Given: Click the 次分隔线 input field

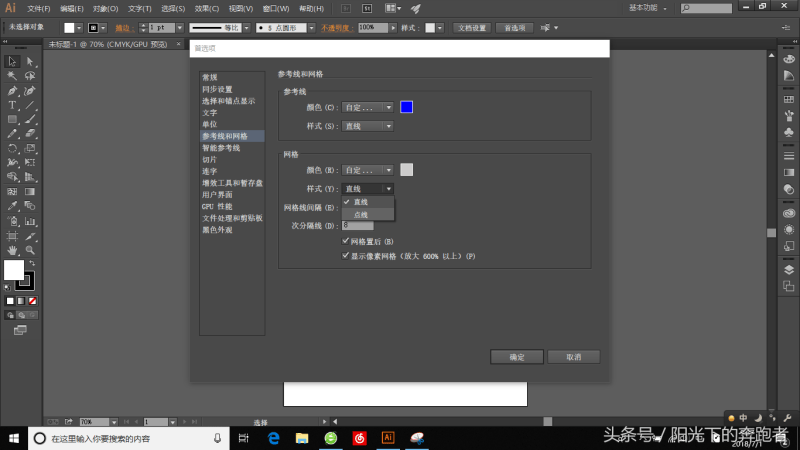Looking at the screenshot, I should (x=358, y=226).
